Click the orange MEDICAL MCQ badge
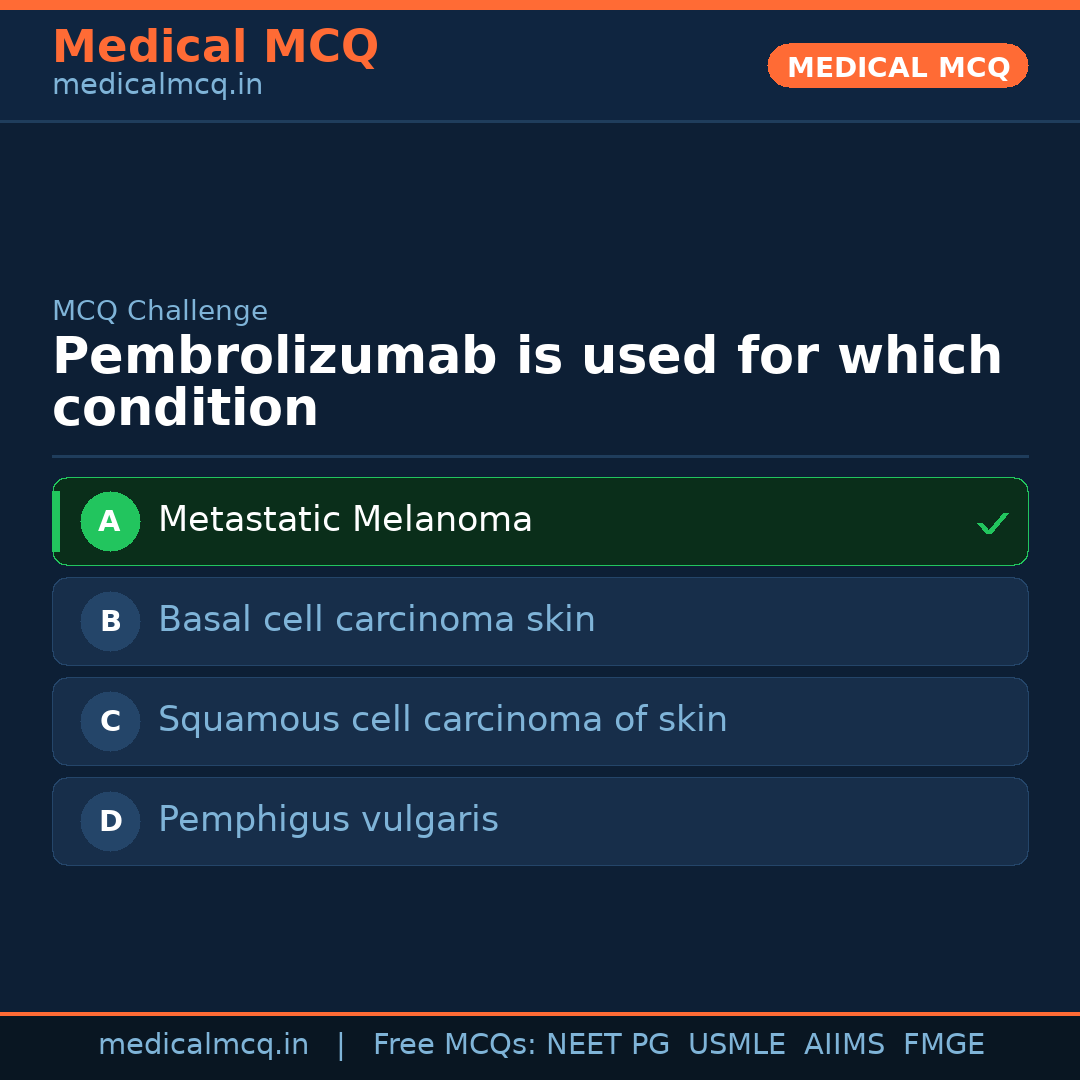 [897, 66]
